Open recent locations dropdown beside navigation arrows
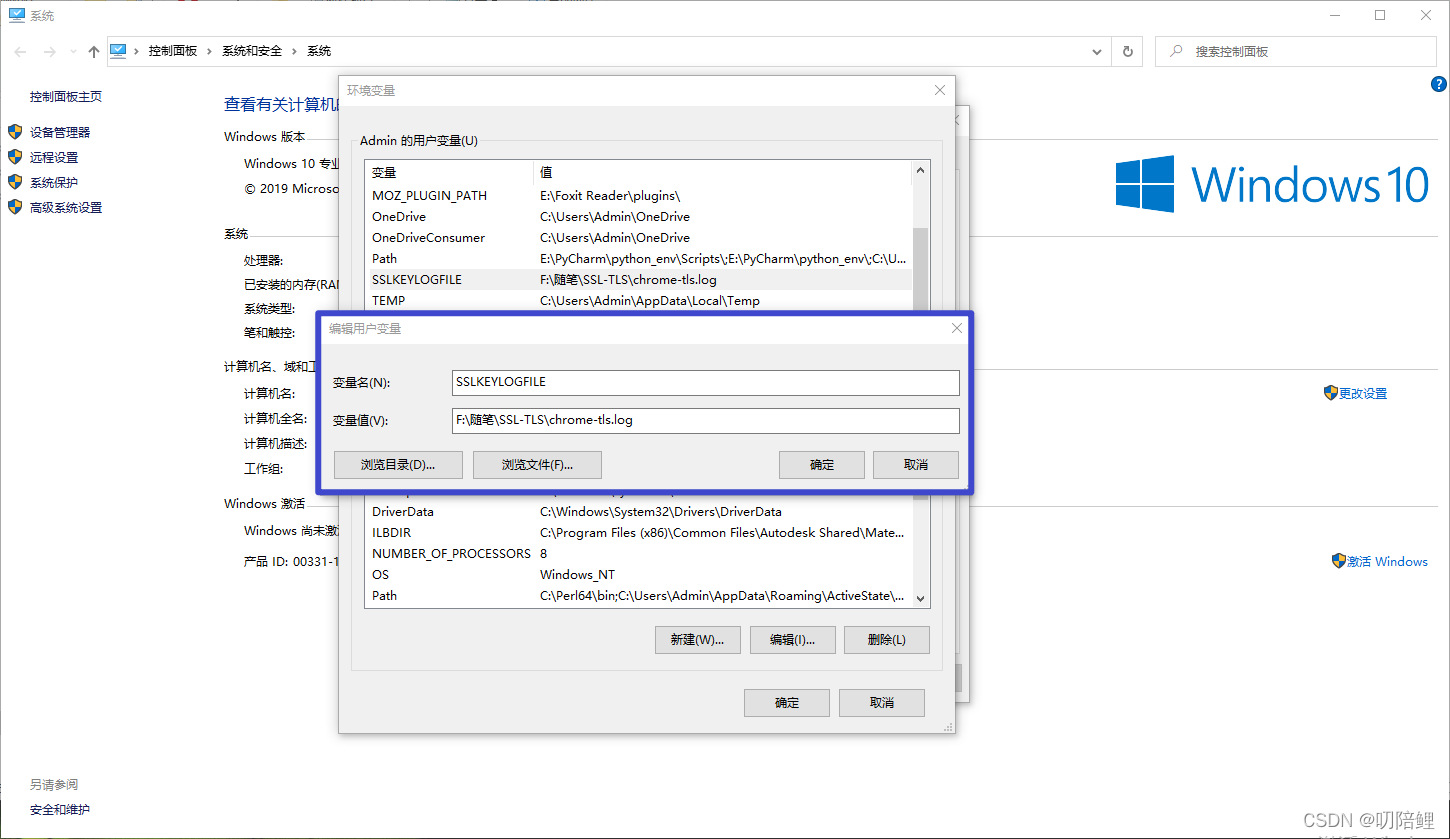This screenshot has width=1450, height=839. (71, 52)
